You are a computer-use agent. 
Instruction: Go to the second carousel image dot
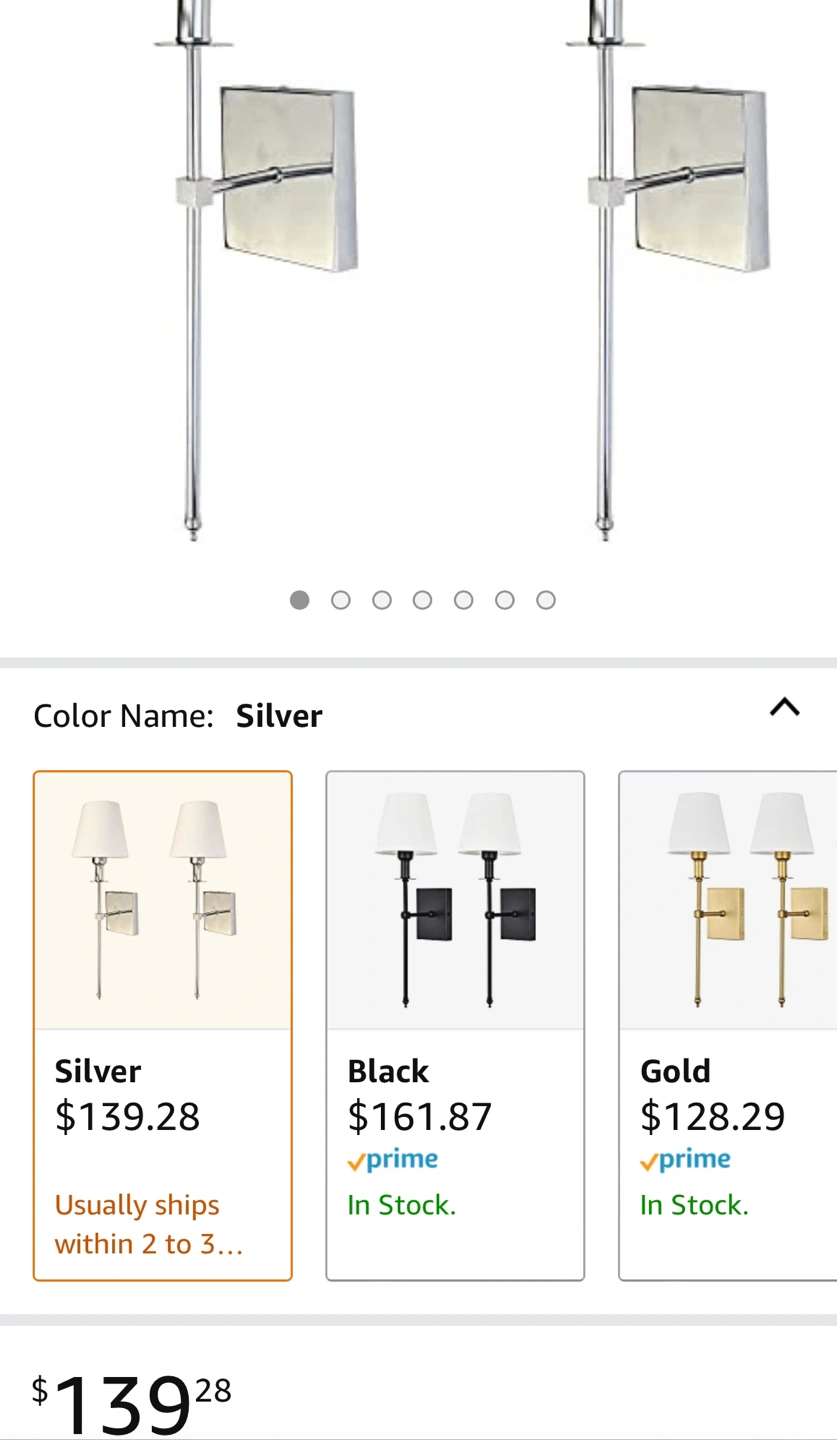[x=341, y=600]
